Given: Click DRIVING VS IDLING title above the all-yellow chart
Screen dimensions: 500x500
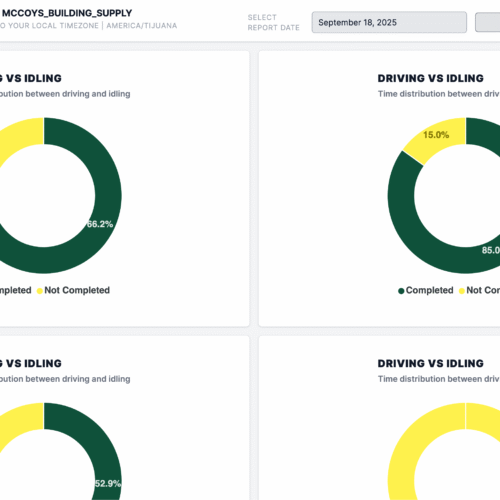Looking at the screenshot, I should 431,363.
